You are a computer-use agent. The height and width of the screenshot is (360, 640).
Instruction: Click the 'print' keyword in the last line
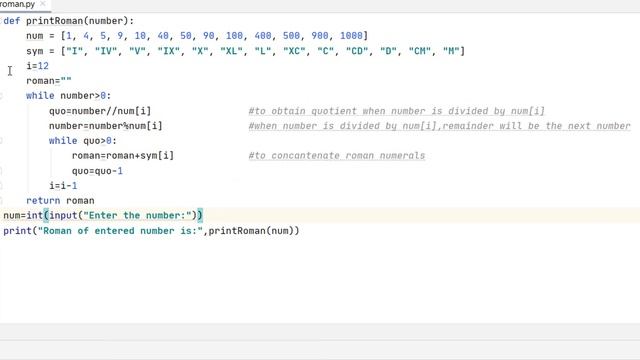click(18, 231)
